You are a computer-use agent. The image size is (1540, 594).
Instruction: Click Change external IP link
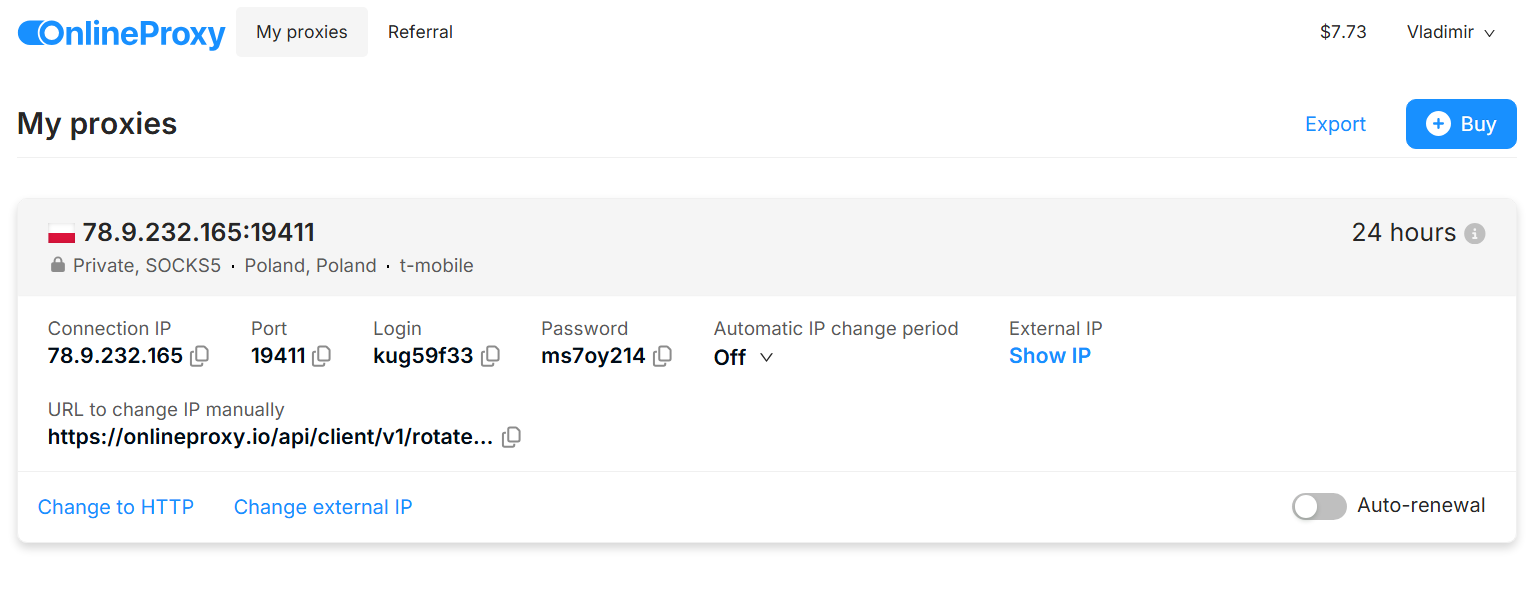323,507
